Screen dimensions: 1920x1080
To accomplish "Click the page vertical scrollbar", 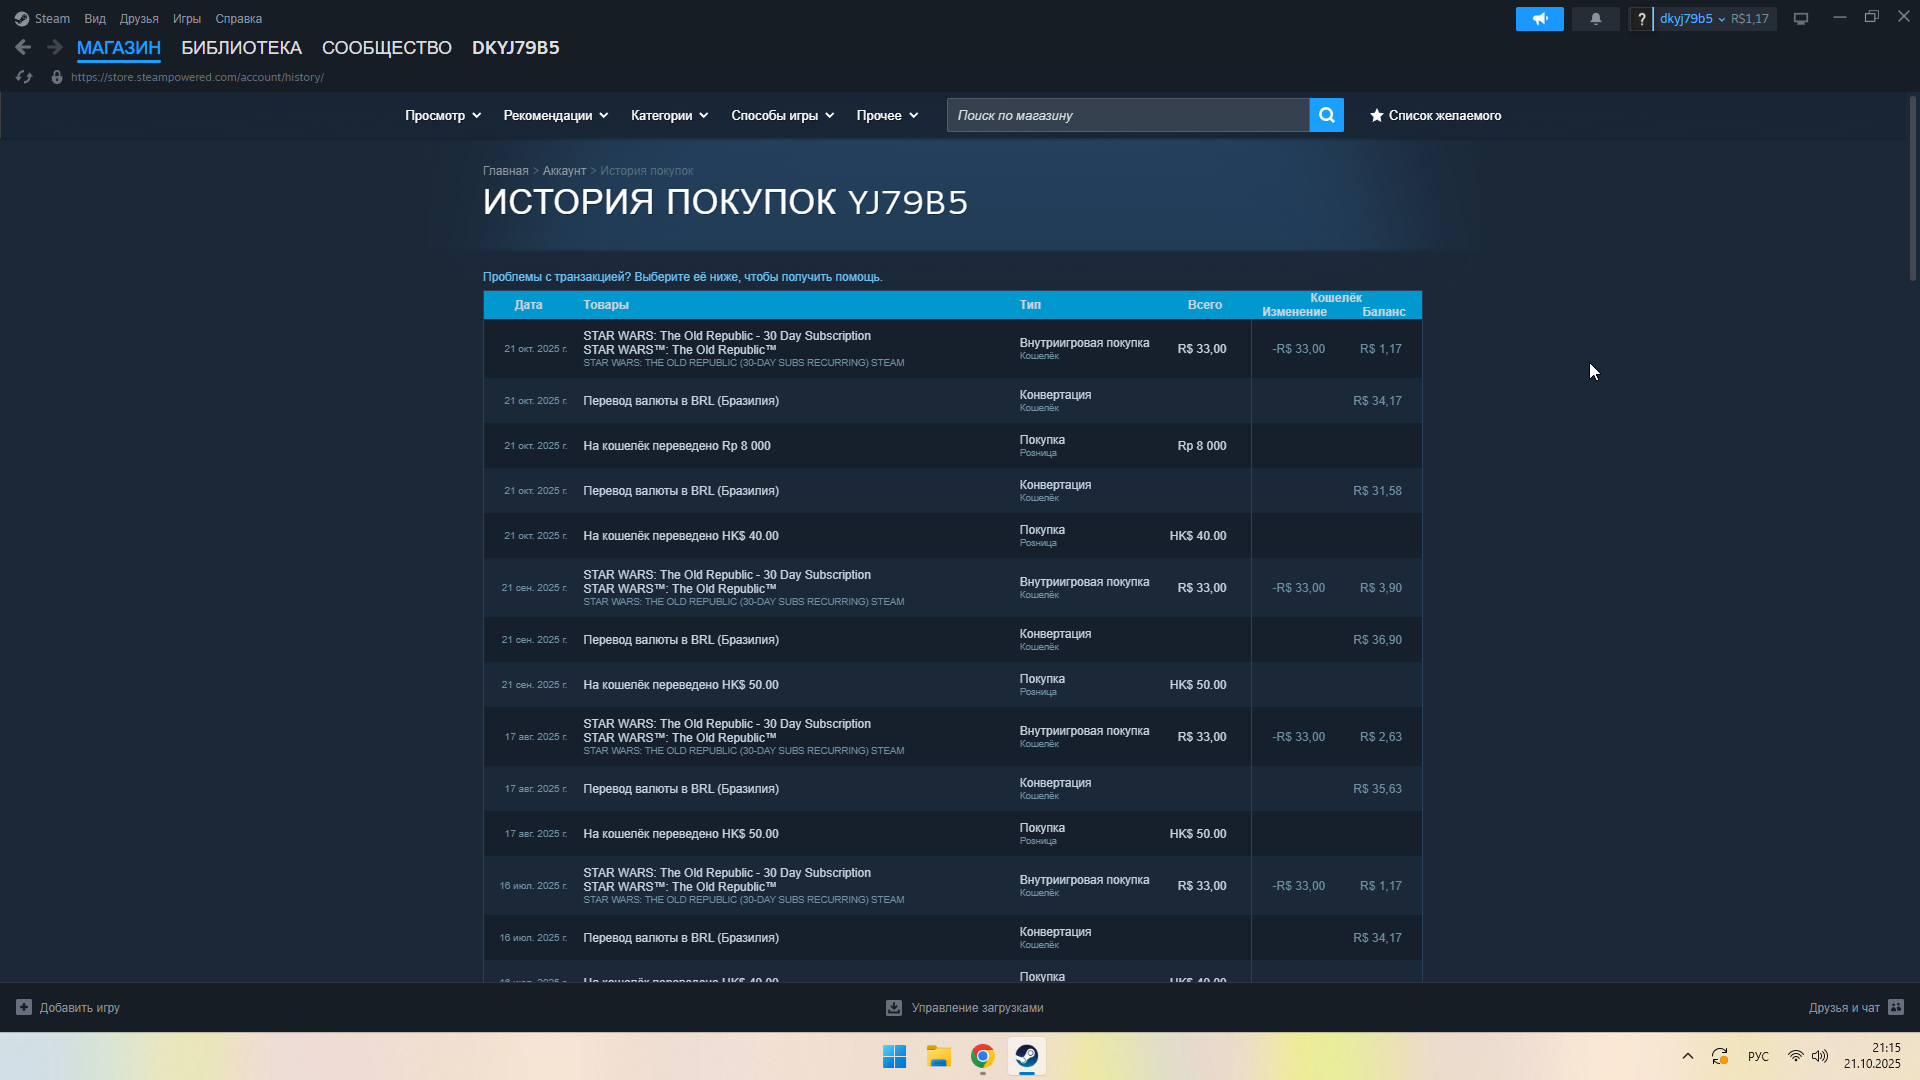I will click(1912, 188).
